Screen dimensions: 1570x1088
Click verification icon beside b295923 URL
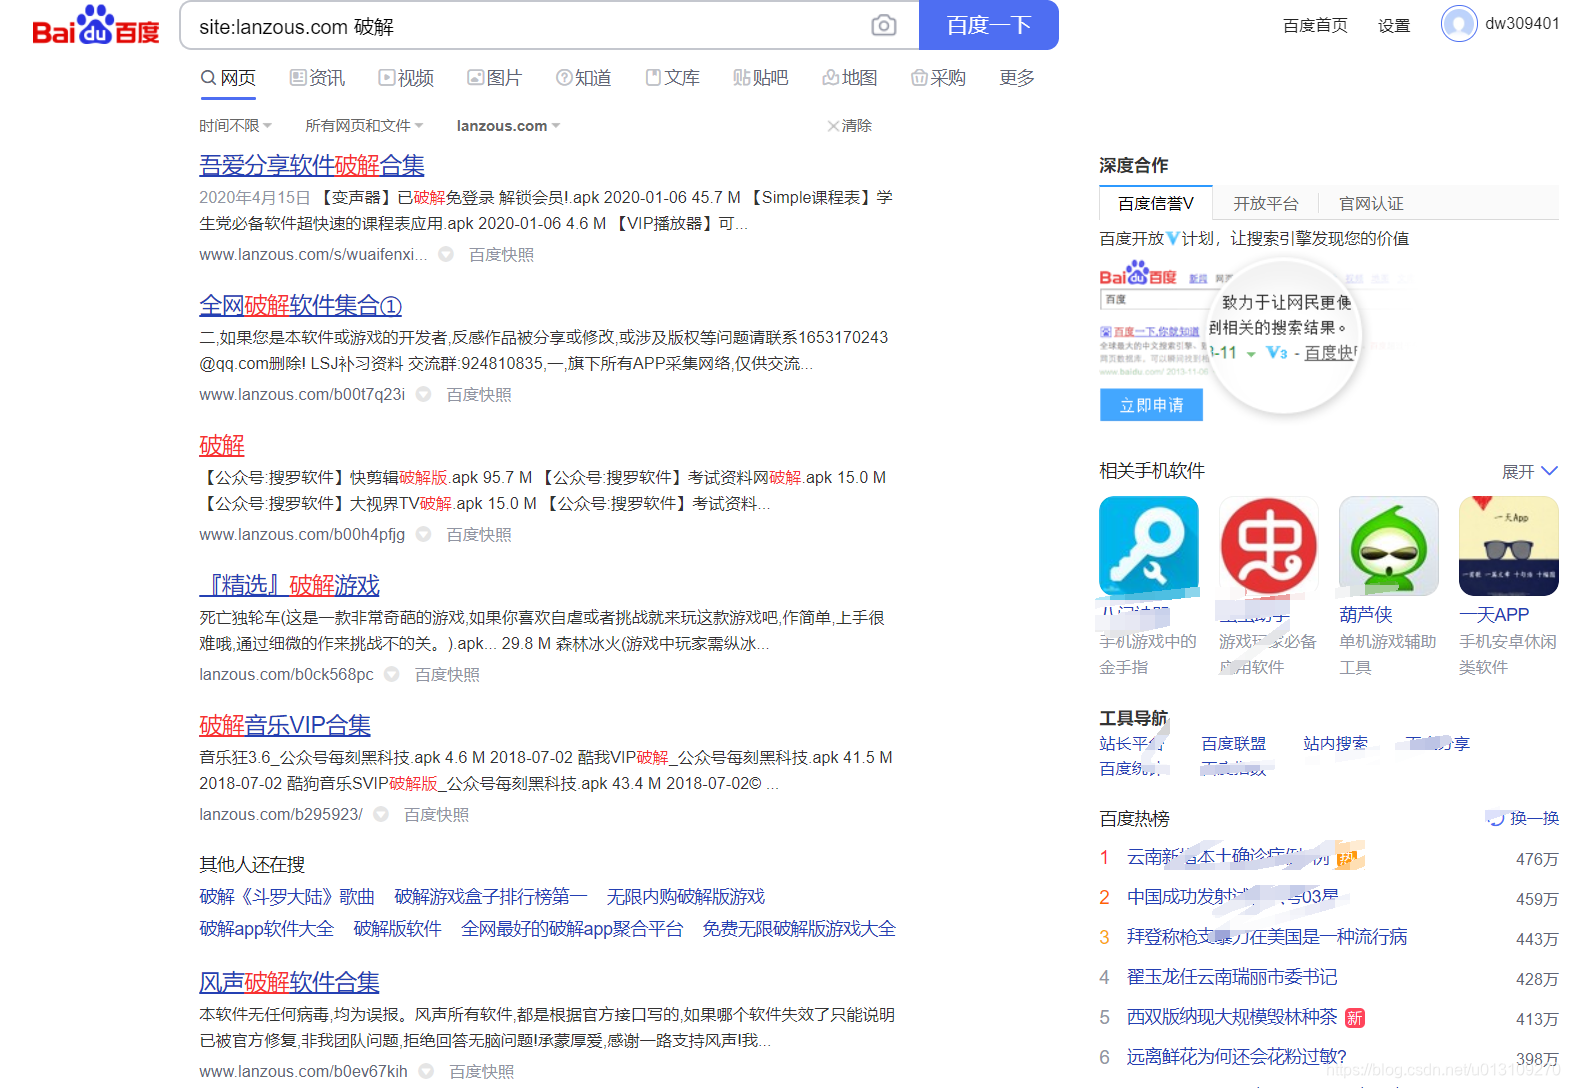pos(381,814)
